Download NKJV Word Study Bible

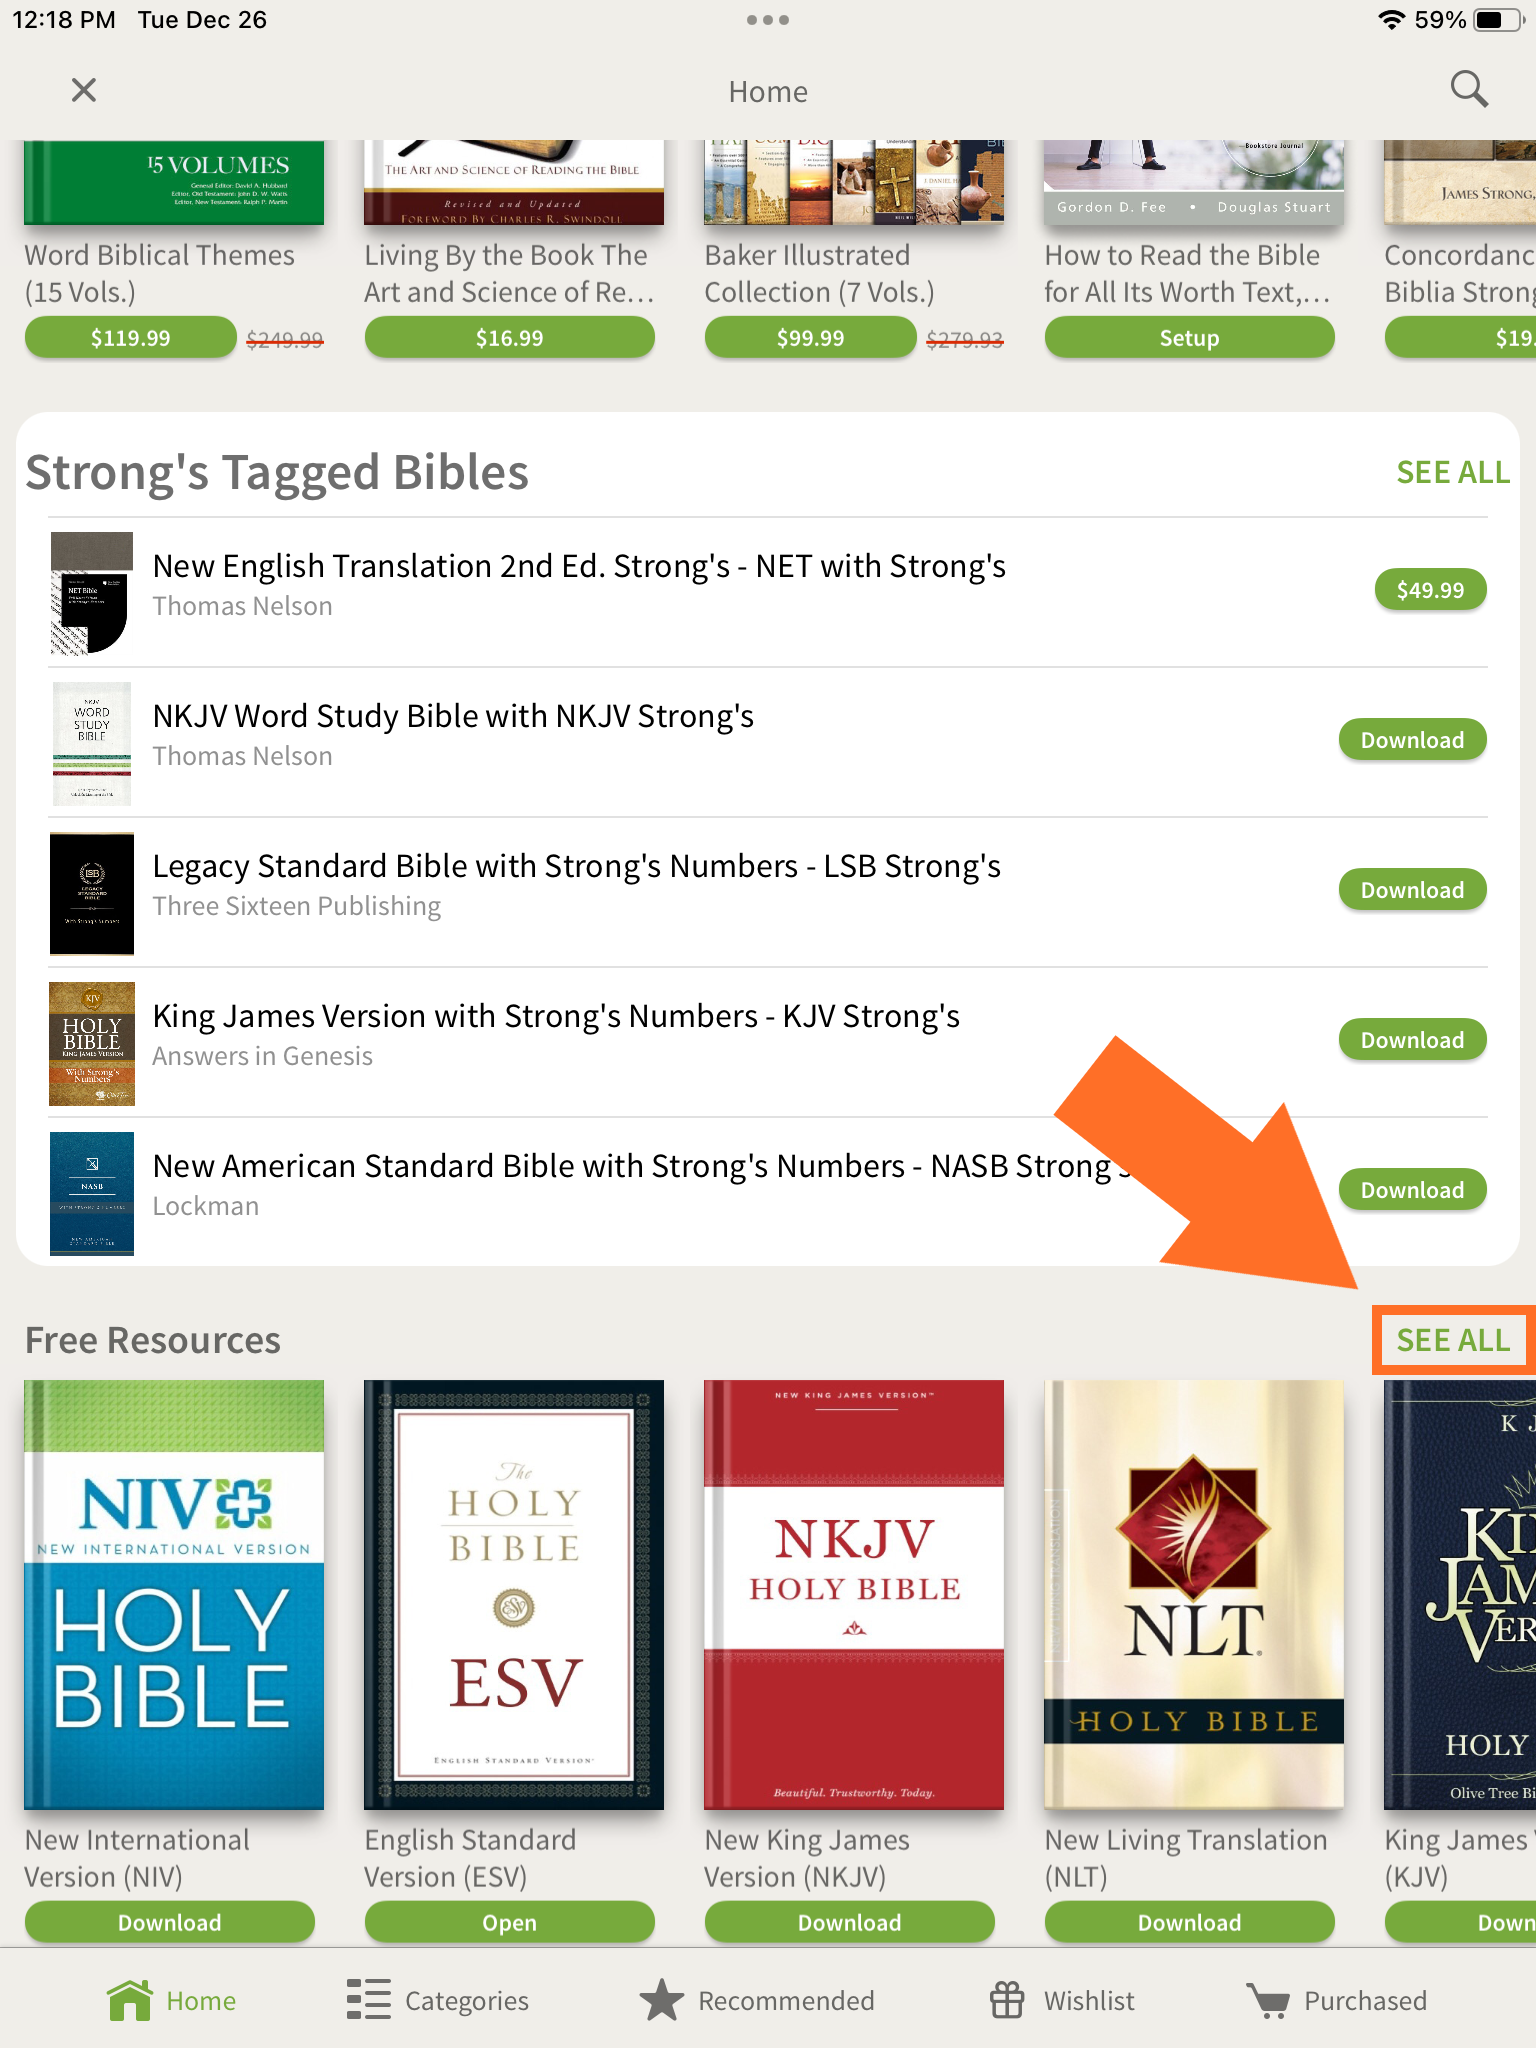pos(1412,740)
